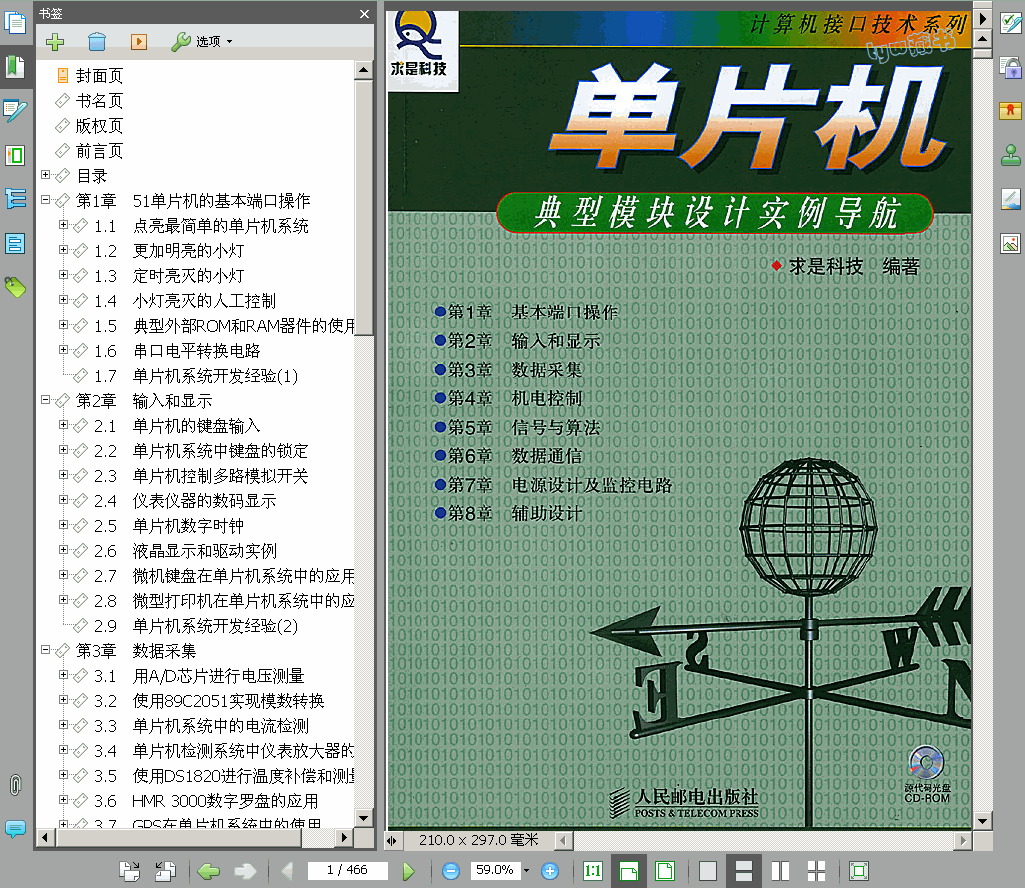Zoom out with the blue minus button
The width and height of the screenshot is (1025, 888).
[451, 871]
